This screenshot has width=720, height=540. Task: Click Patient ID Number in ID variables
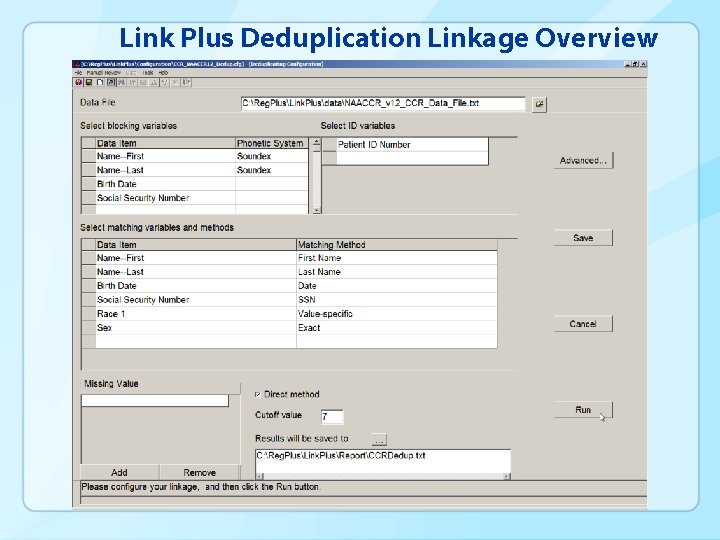(x=412, y=145)
